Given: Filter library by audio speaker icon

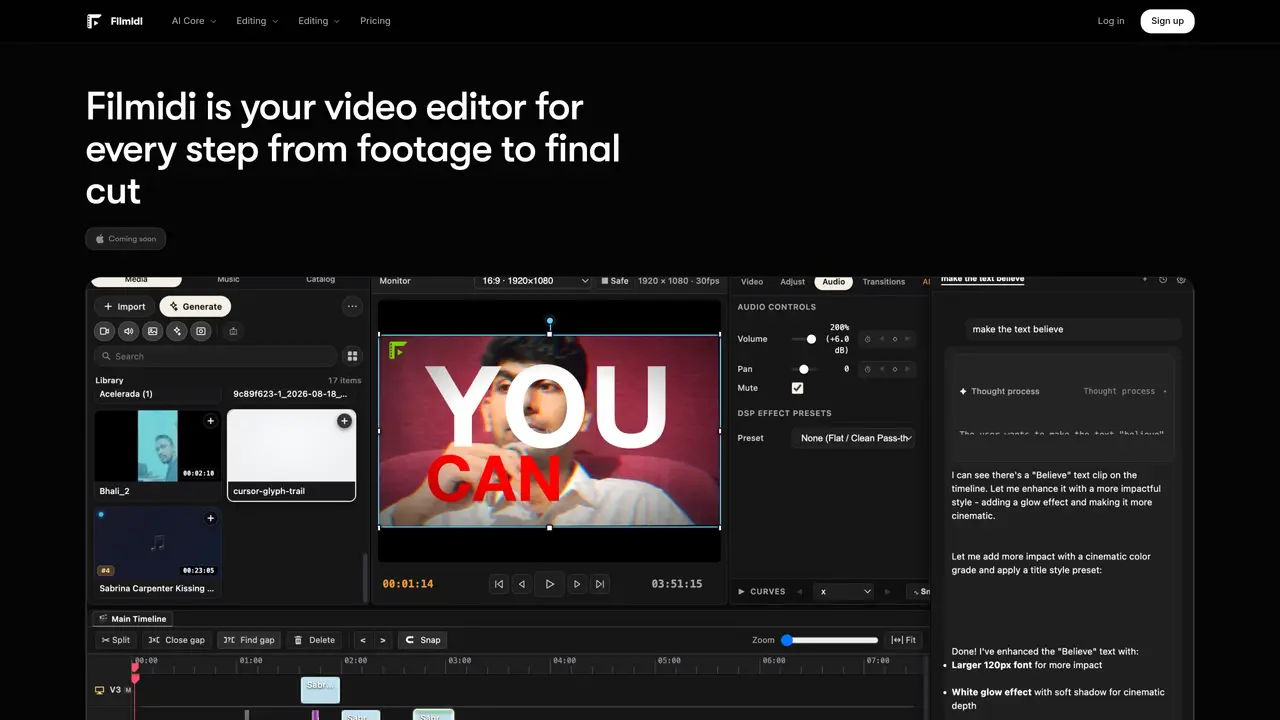Looking at the screenshot, I should pos(129,331).
